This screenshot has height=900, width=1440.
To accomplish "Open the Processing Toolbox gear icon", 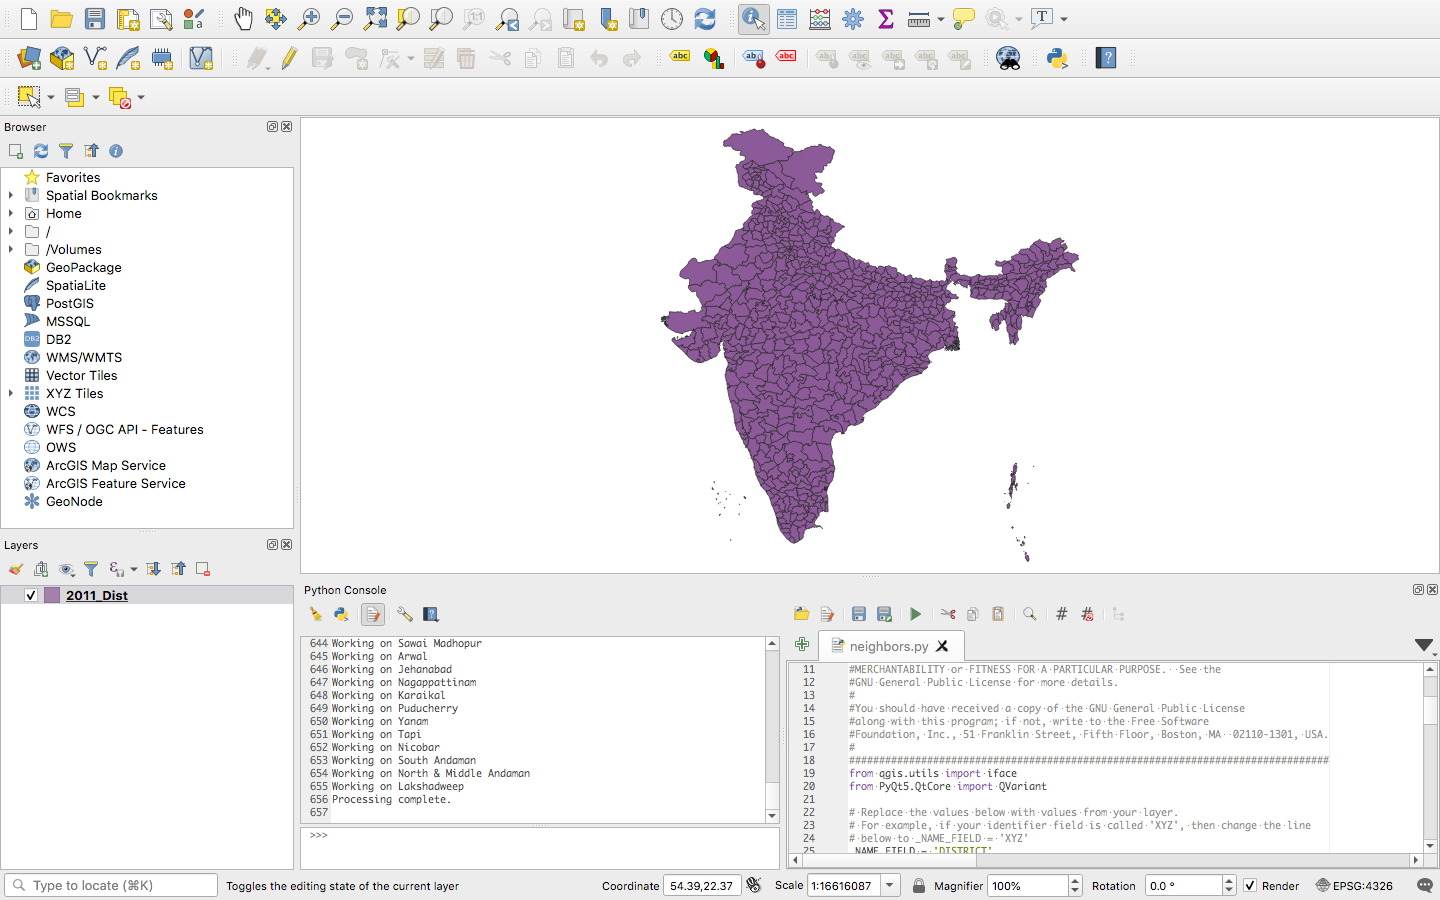I will 853,18.
